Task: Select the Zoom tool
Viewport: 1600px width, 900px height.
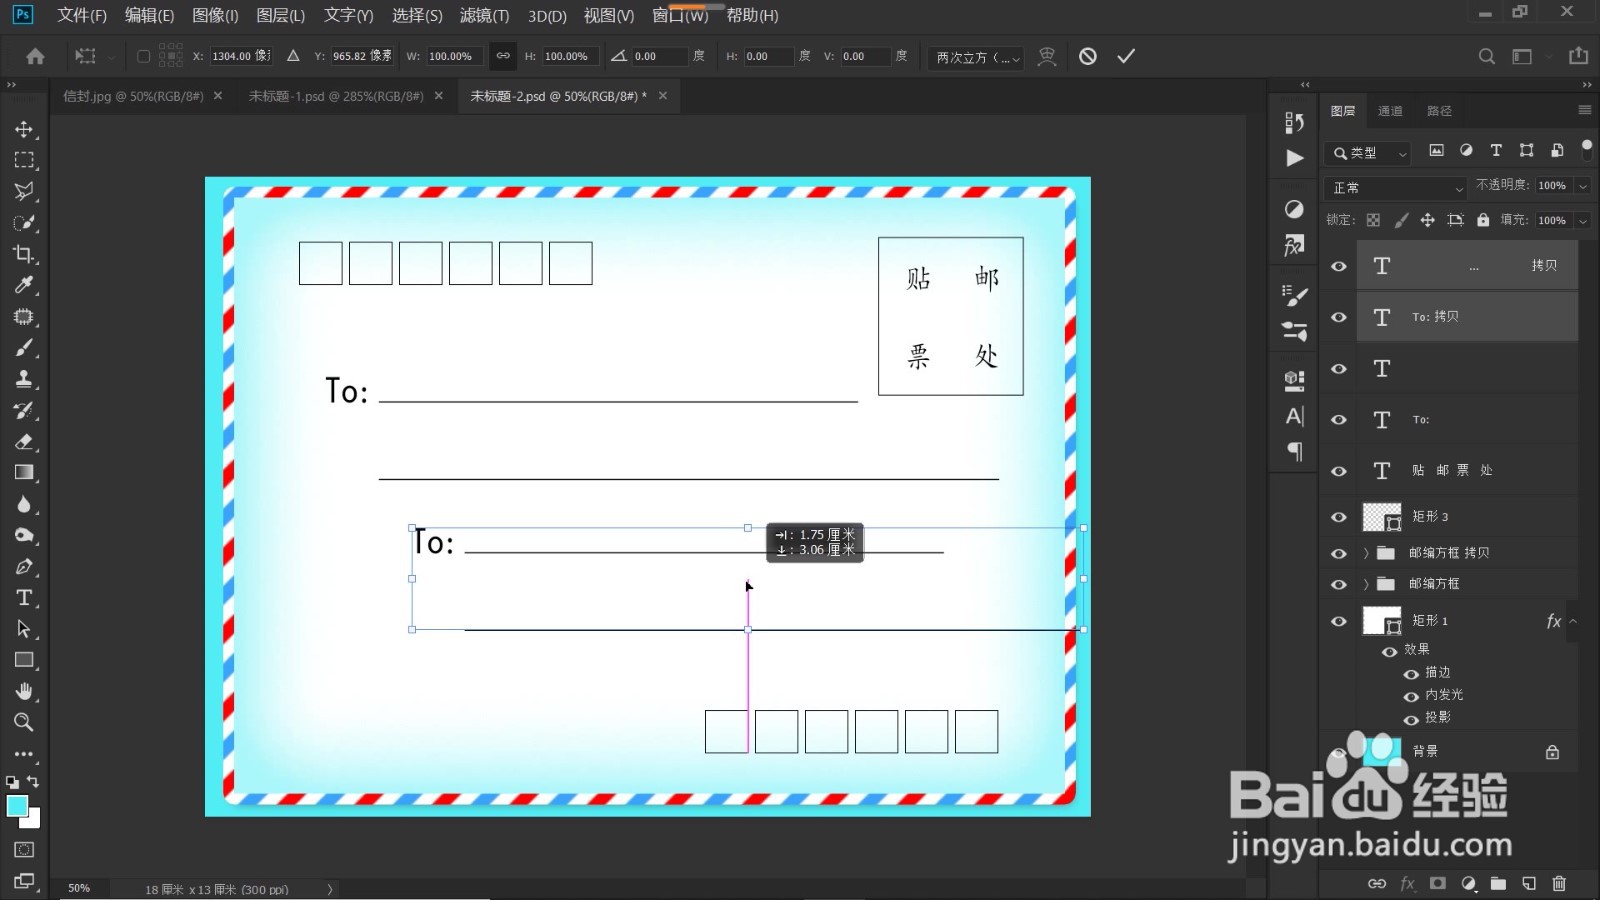Action: [x=24, y=722]
